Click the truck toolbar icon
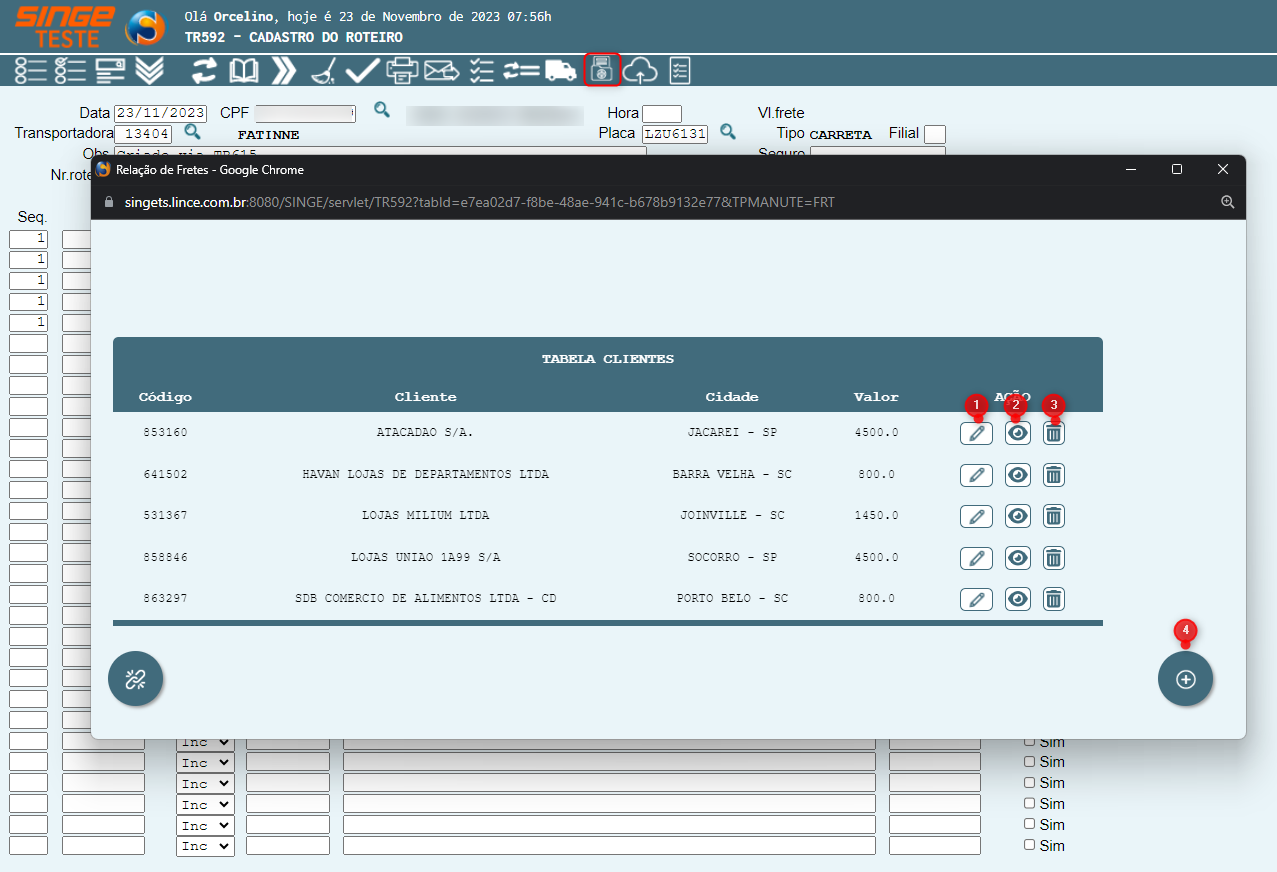Viewport: 1277px width, 872px height. (x=561, y=70)
